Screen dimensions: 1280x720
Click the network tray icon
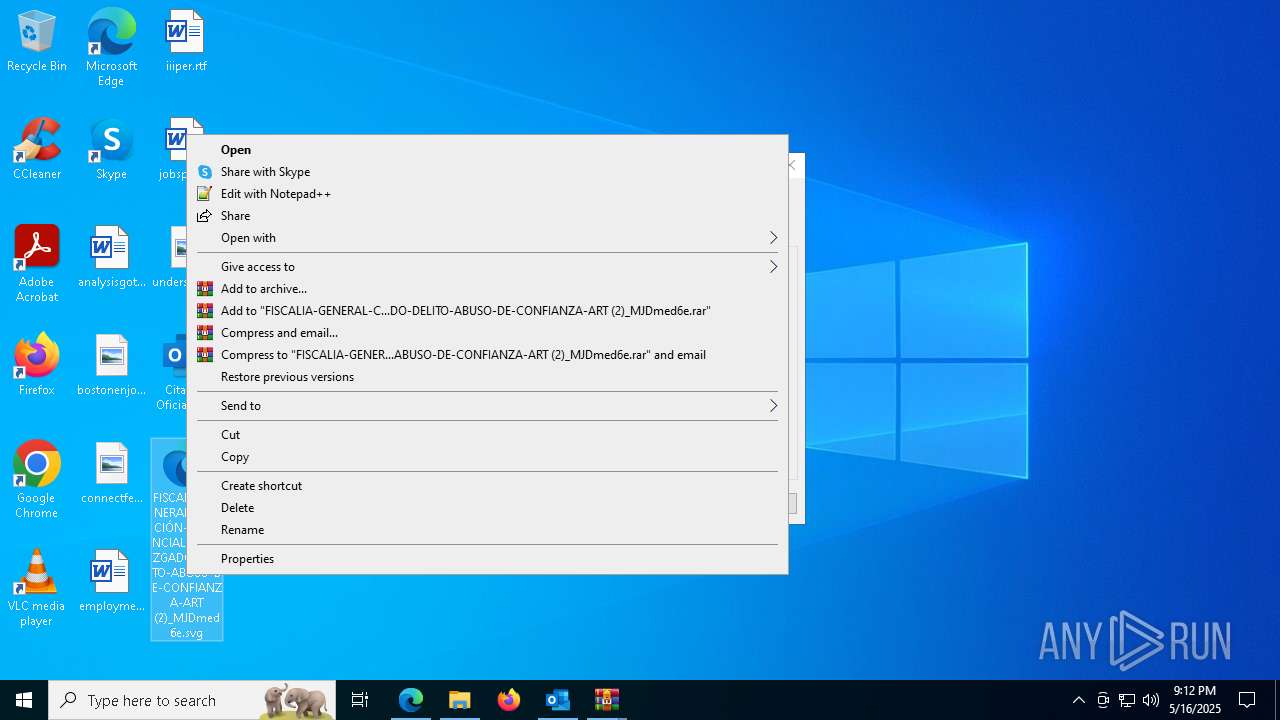(1127, 700)
